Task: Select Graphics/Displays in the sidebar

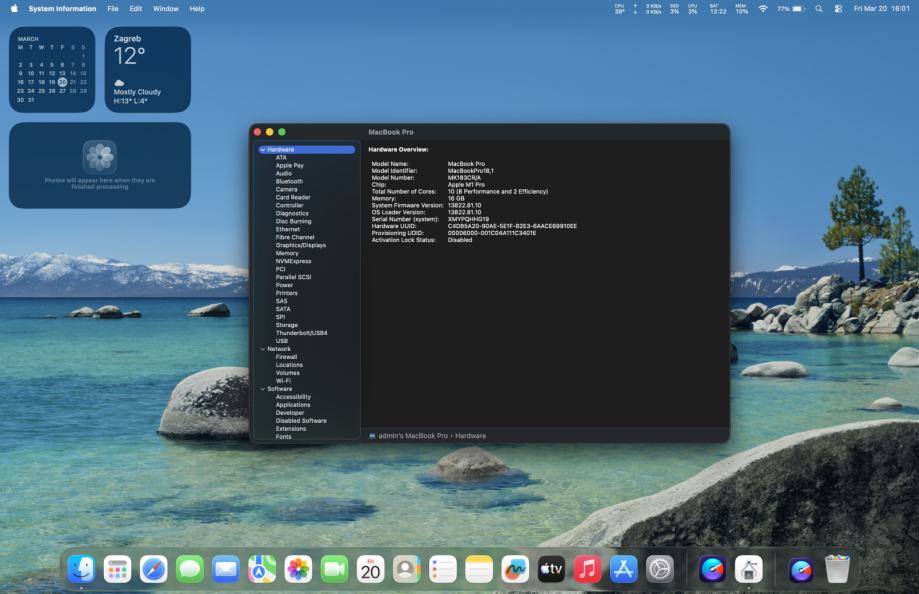Action: [x=300, y=245]
